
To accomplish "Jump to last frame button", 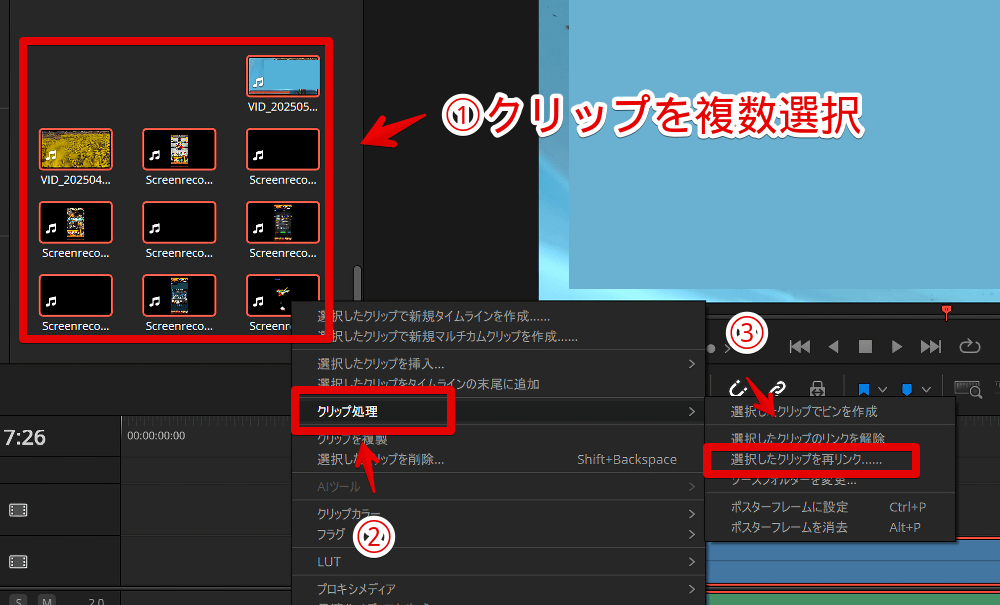I will click(x=930, y=346).
